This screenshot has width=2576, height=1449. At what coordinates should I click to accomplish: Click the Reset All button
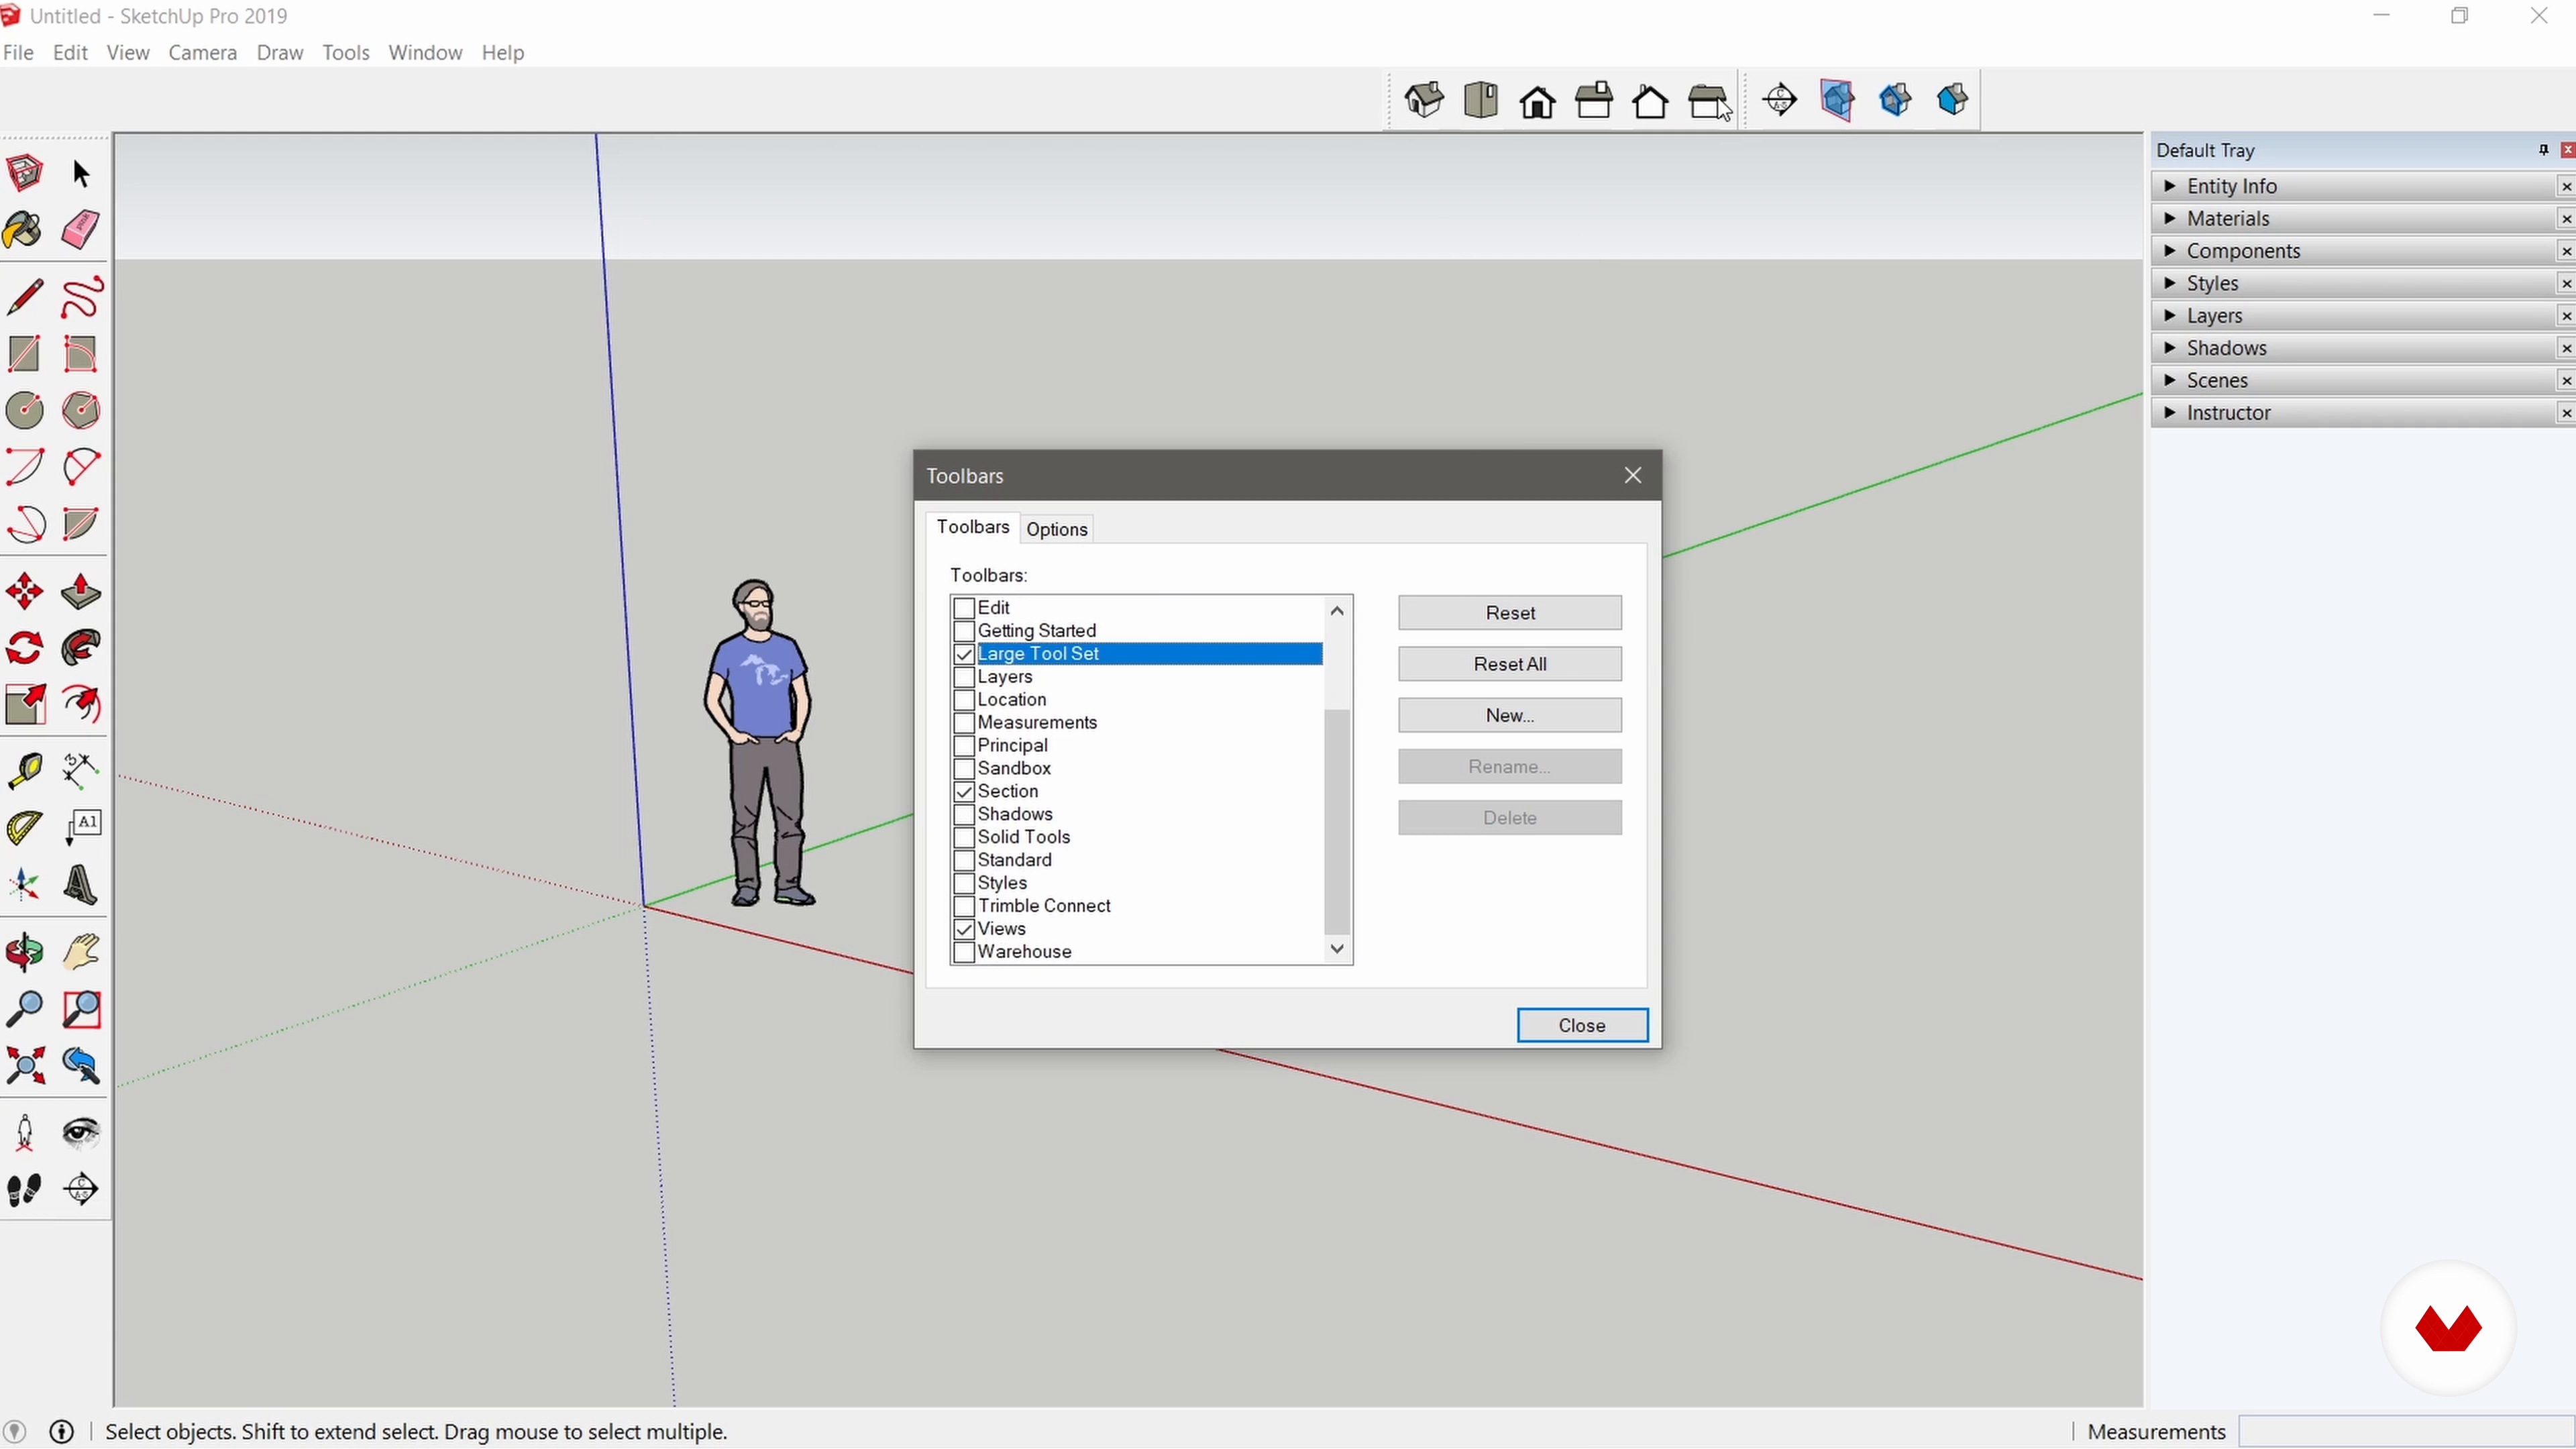[x=1509, y=664]
